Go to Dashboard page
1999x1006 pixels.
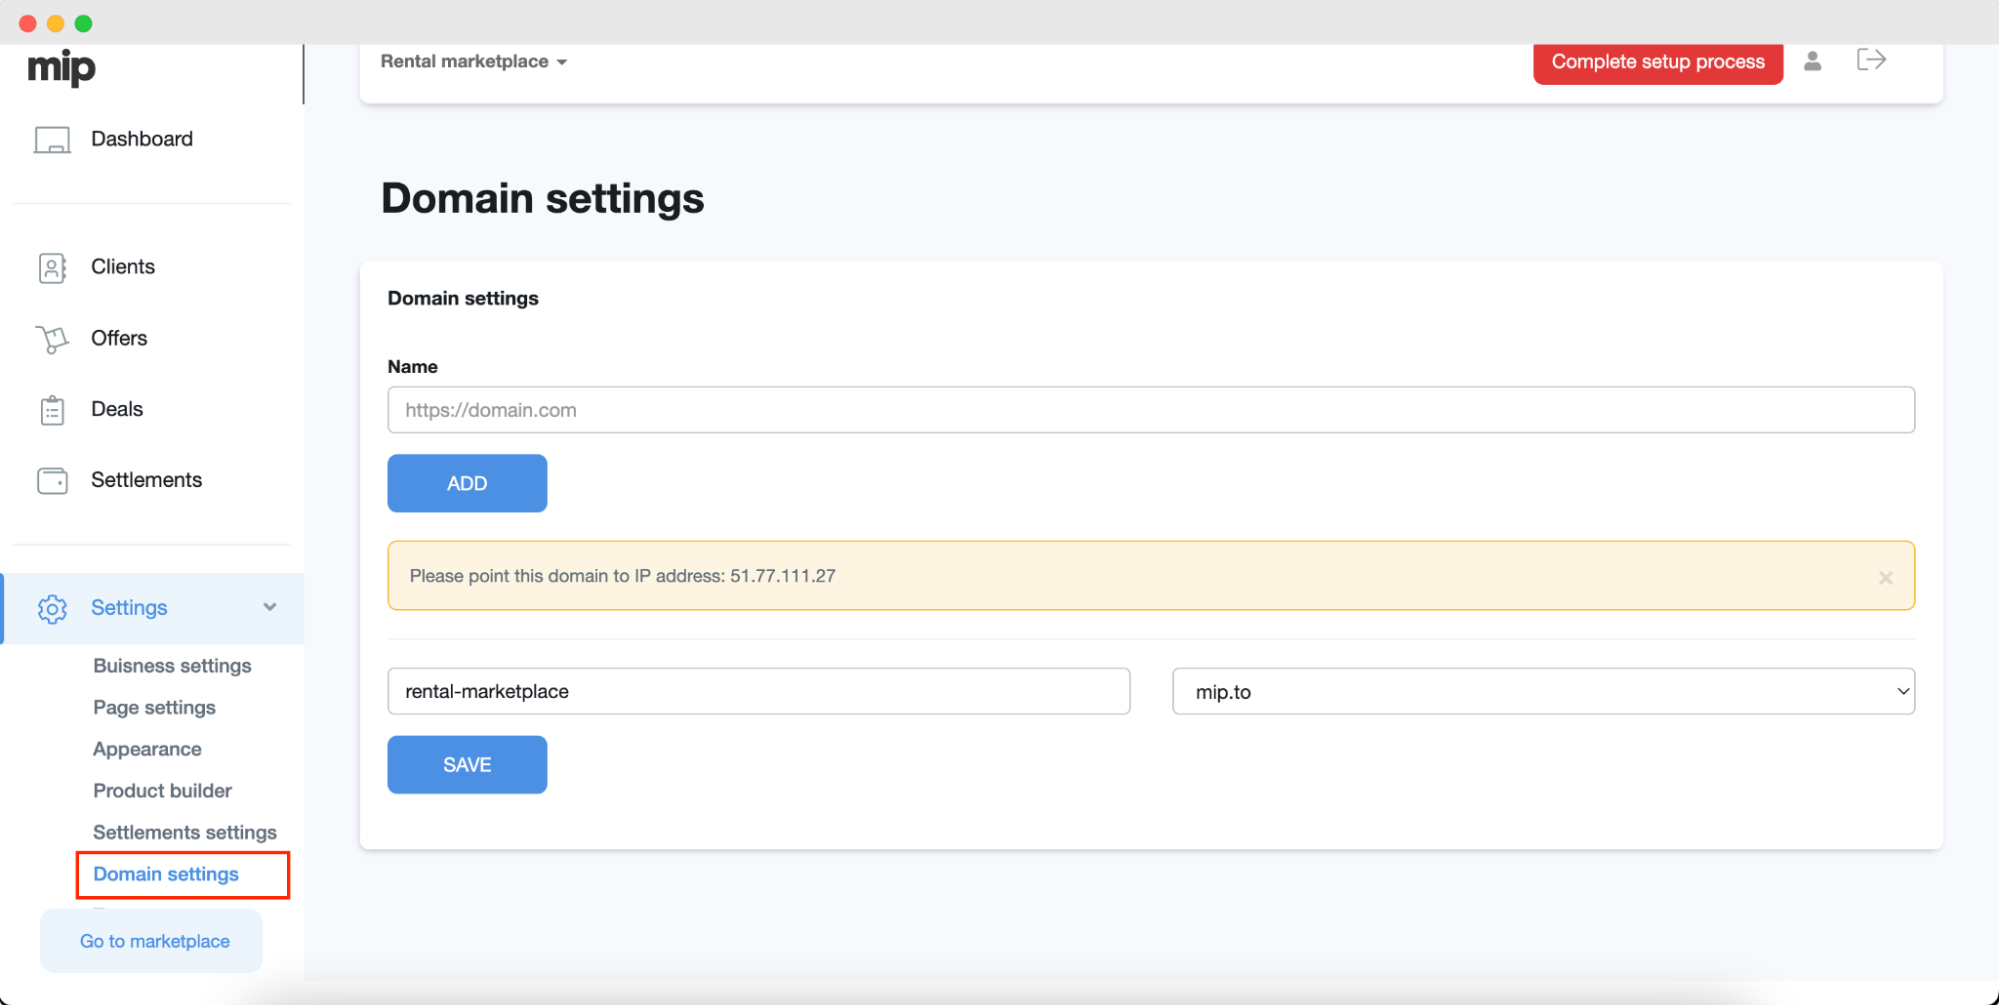point(142,139)
